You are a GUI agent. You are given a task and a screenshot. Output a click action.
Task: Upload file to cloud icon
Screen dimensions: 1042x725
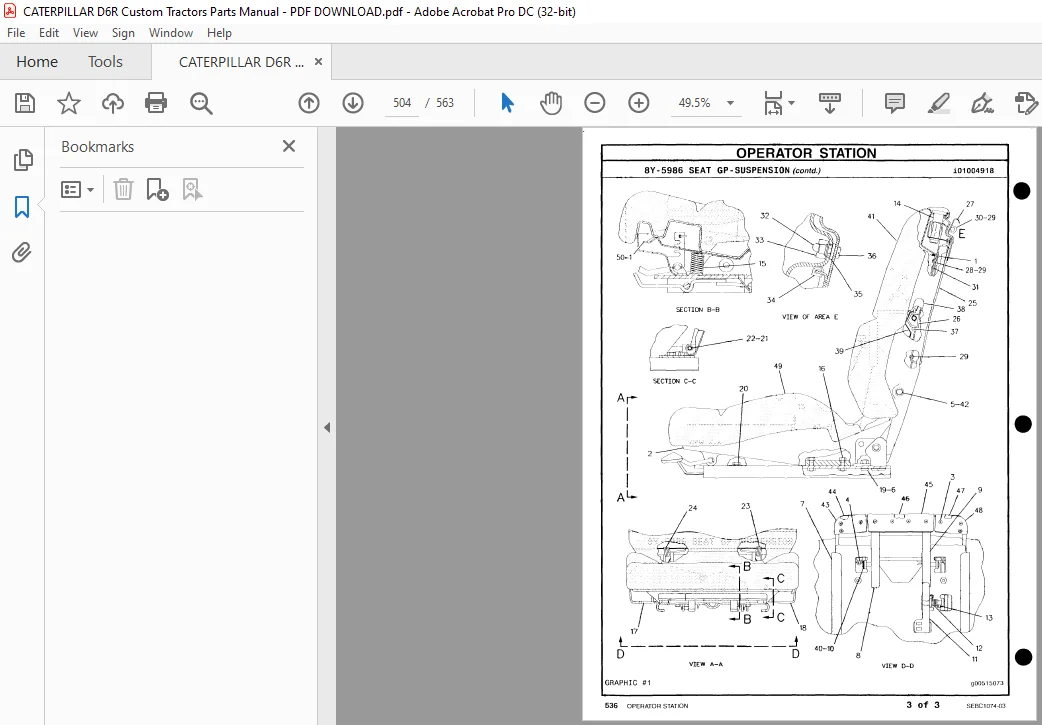pyautogui.click(x=113, y=103)
